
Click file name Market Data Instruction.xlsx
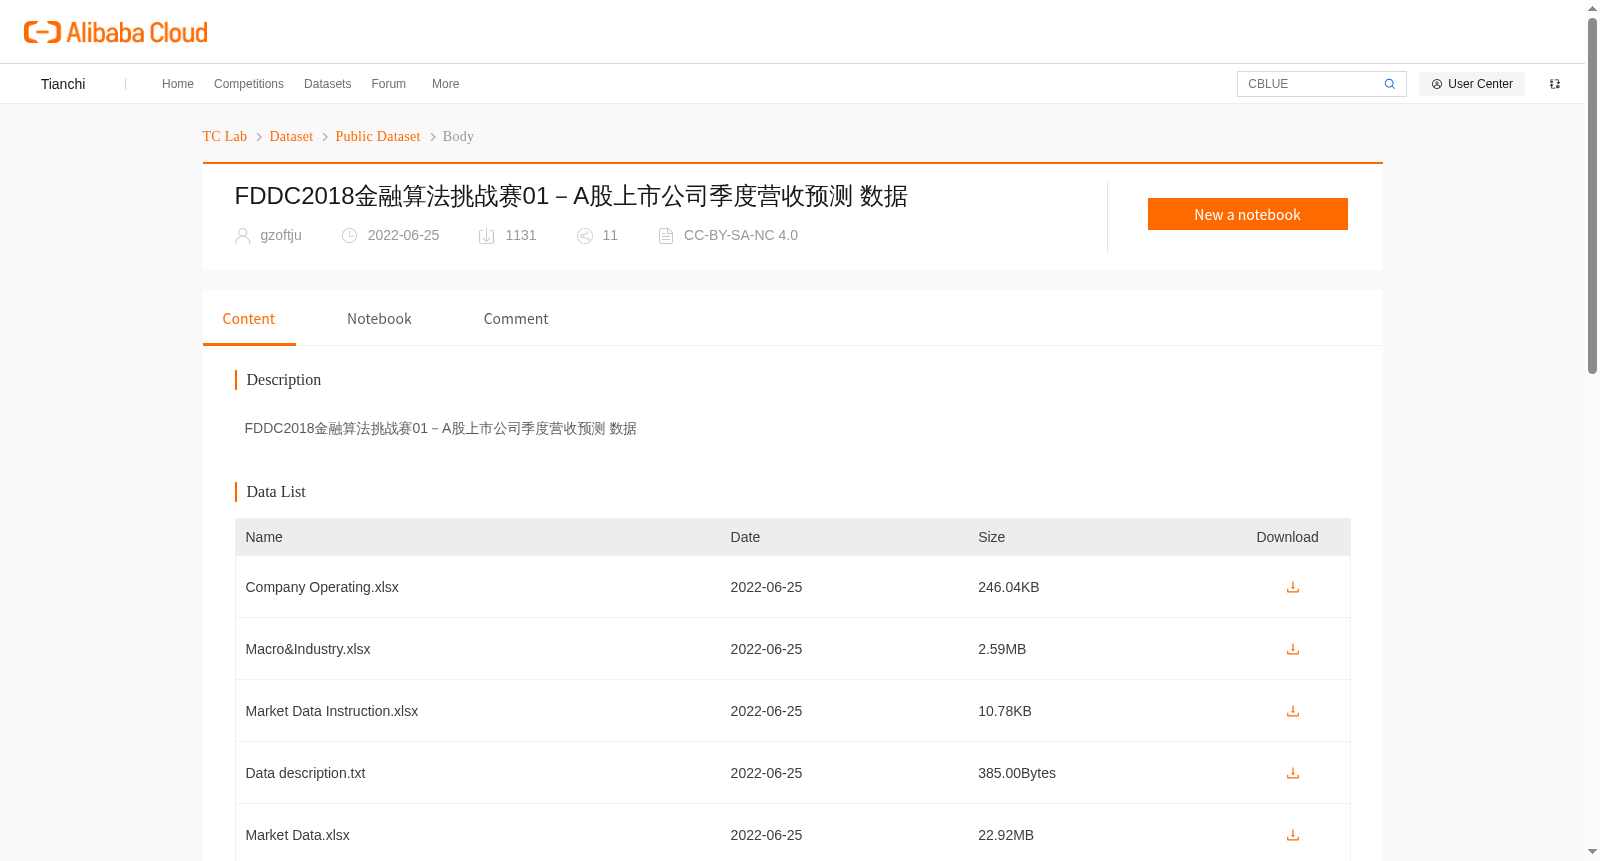click(x=332, y=711)
